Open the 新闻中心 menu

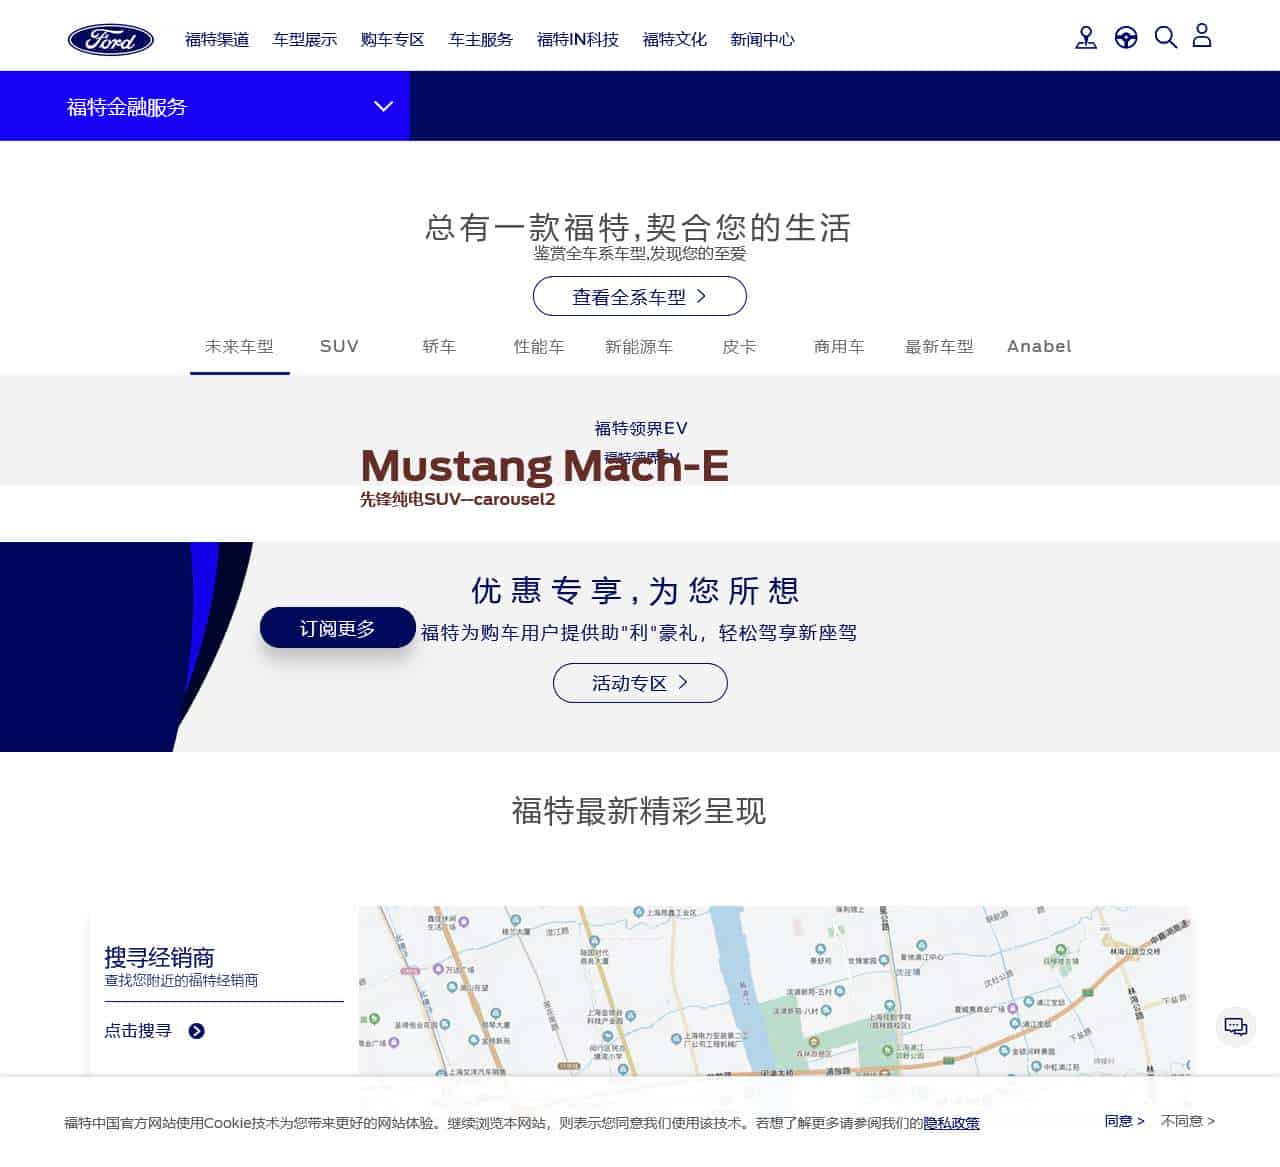pos(762,40)
